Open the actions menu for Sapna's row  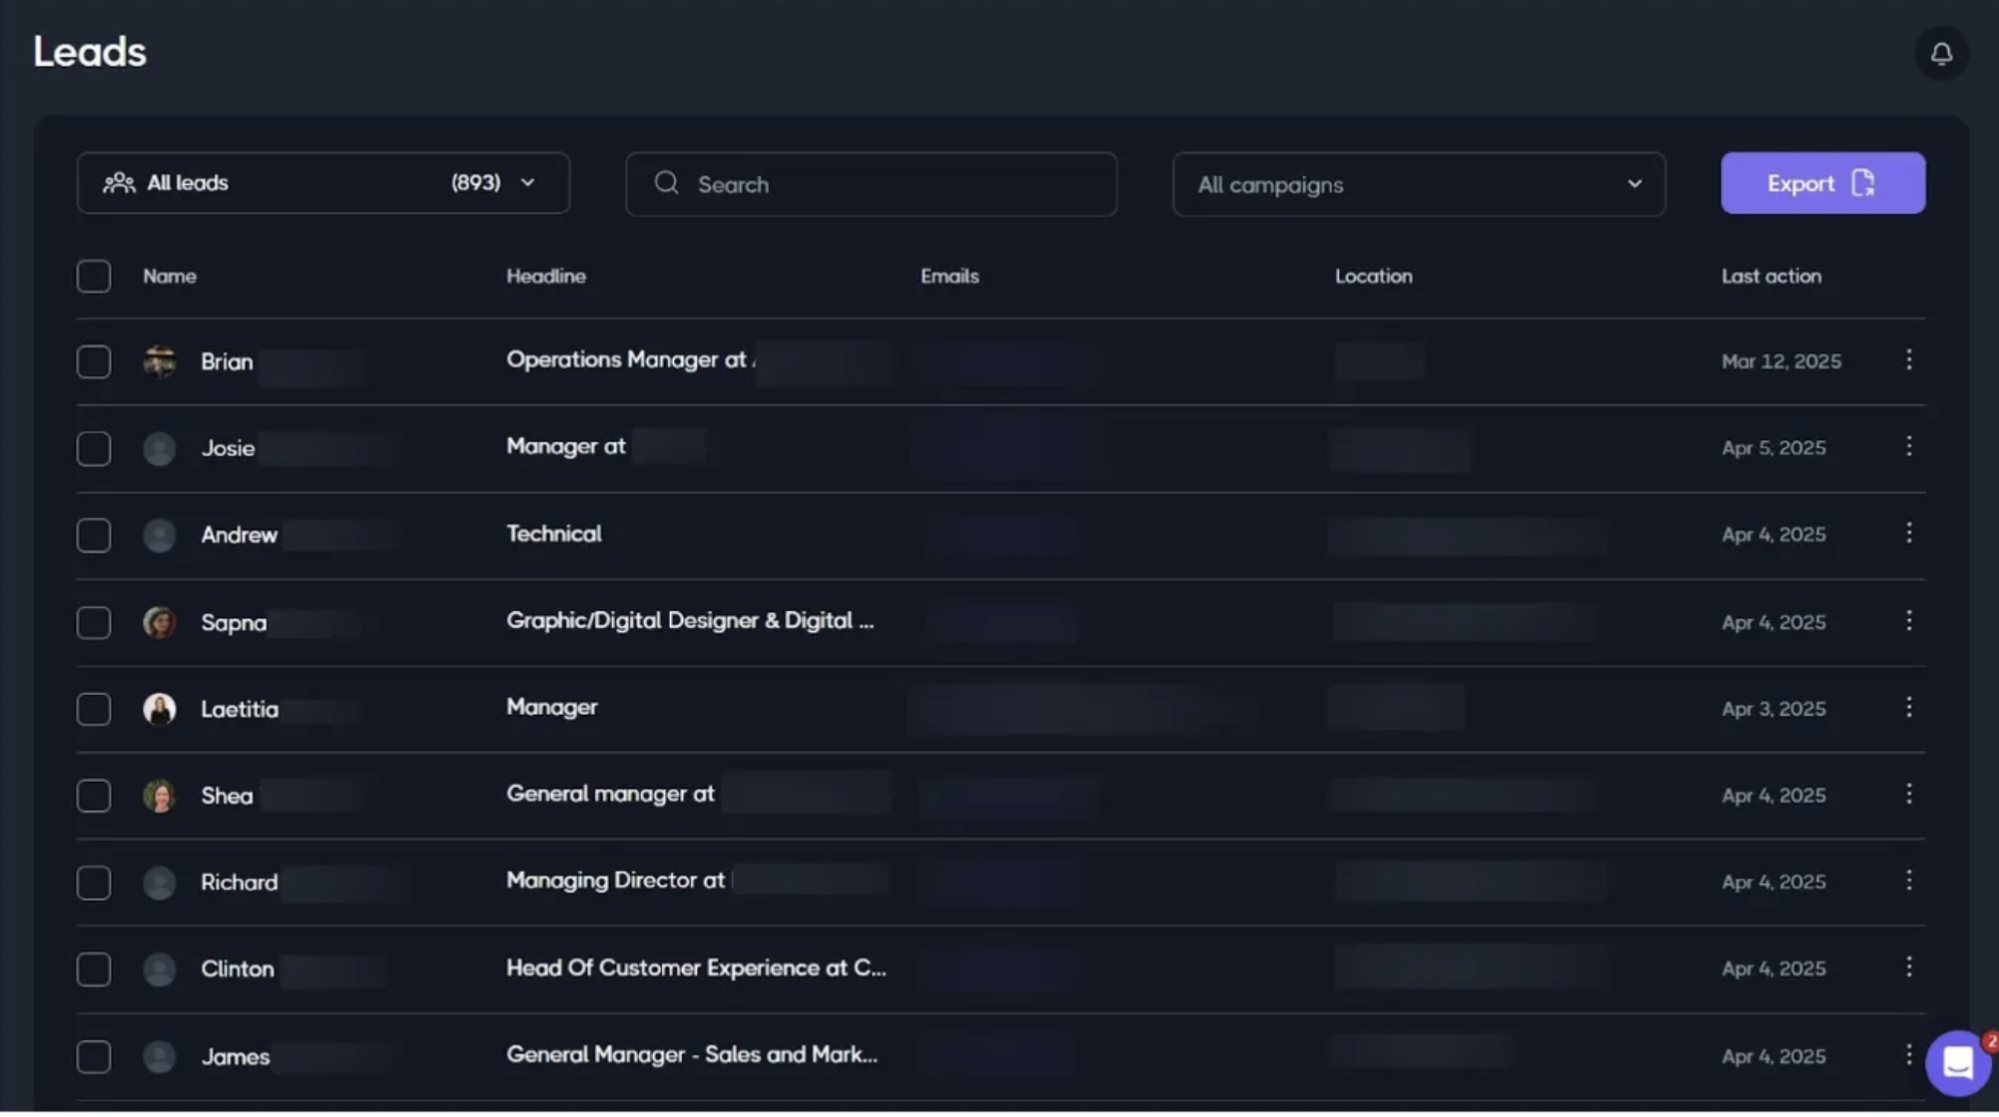(x=1909, y=621)
